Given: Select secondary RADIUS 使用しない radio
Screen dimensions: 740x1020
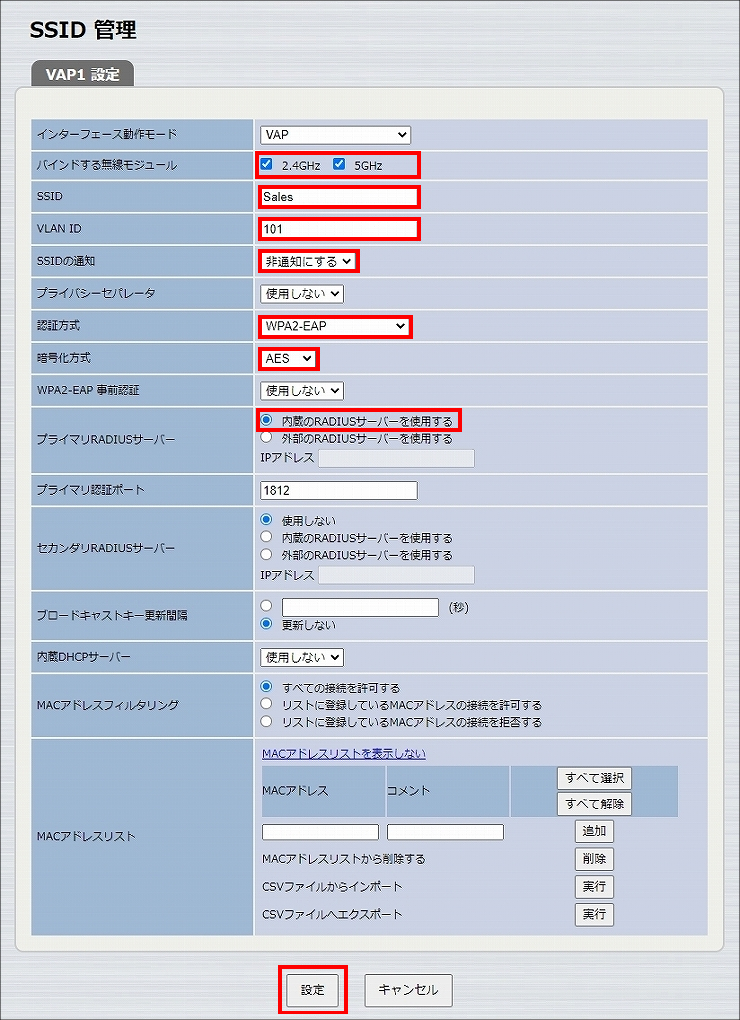Looking at the screenshot, I should point(266,520).
